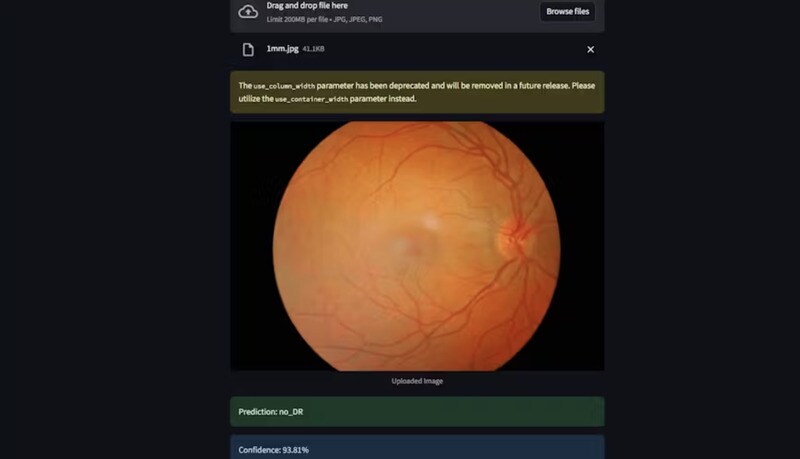Viewport: 800px width, 459px height.
Task: Remove the uploaded 1mm.jpg file
Action: [x=590, y=49]
